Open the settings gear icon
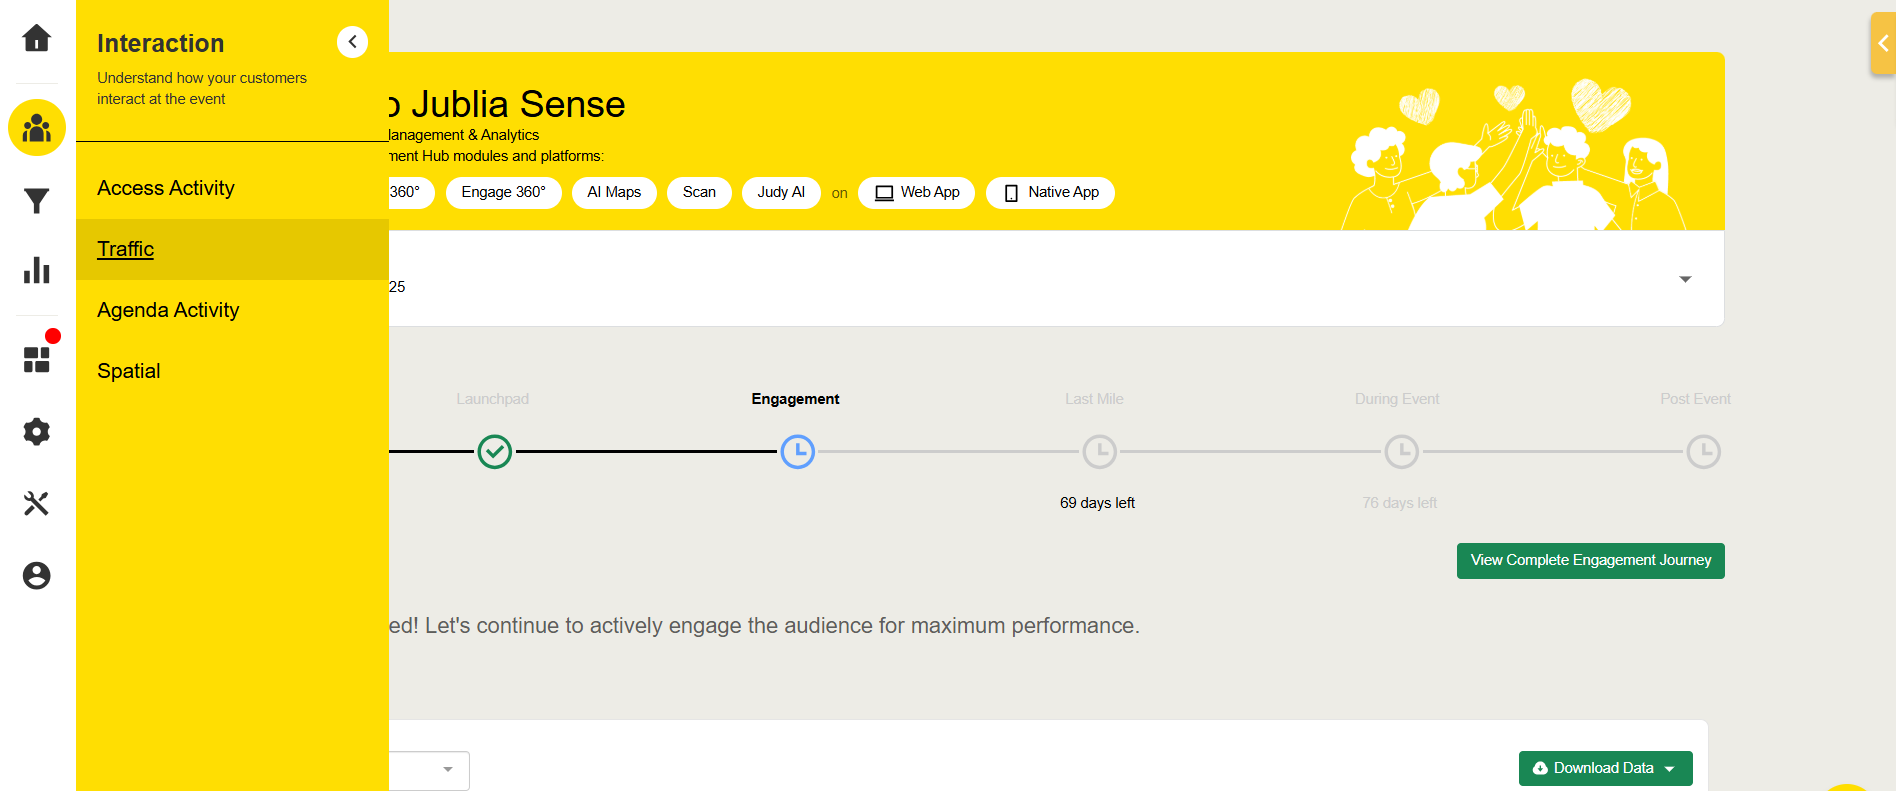 click(37, 432)
